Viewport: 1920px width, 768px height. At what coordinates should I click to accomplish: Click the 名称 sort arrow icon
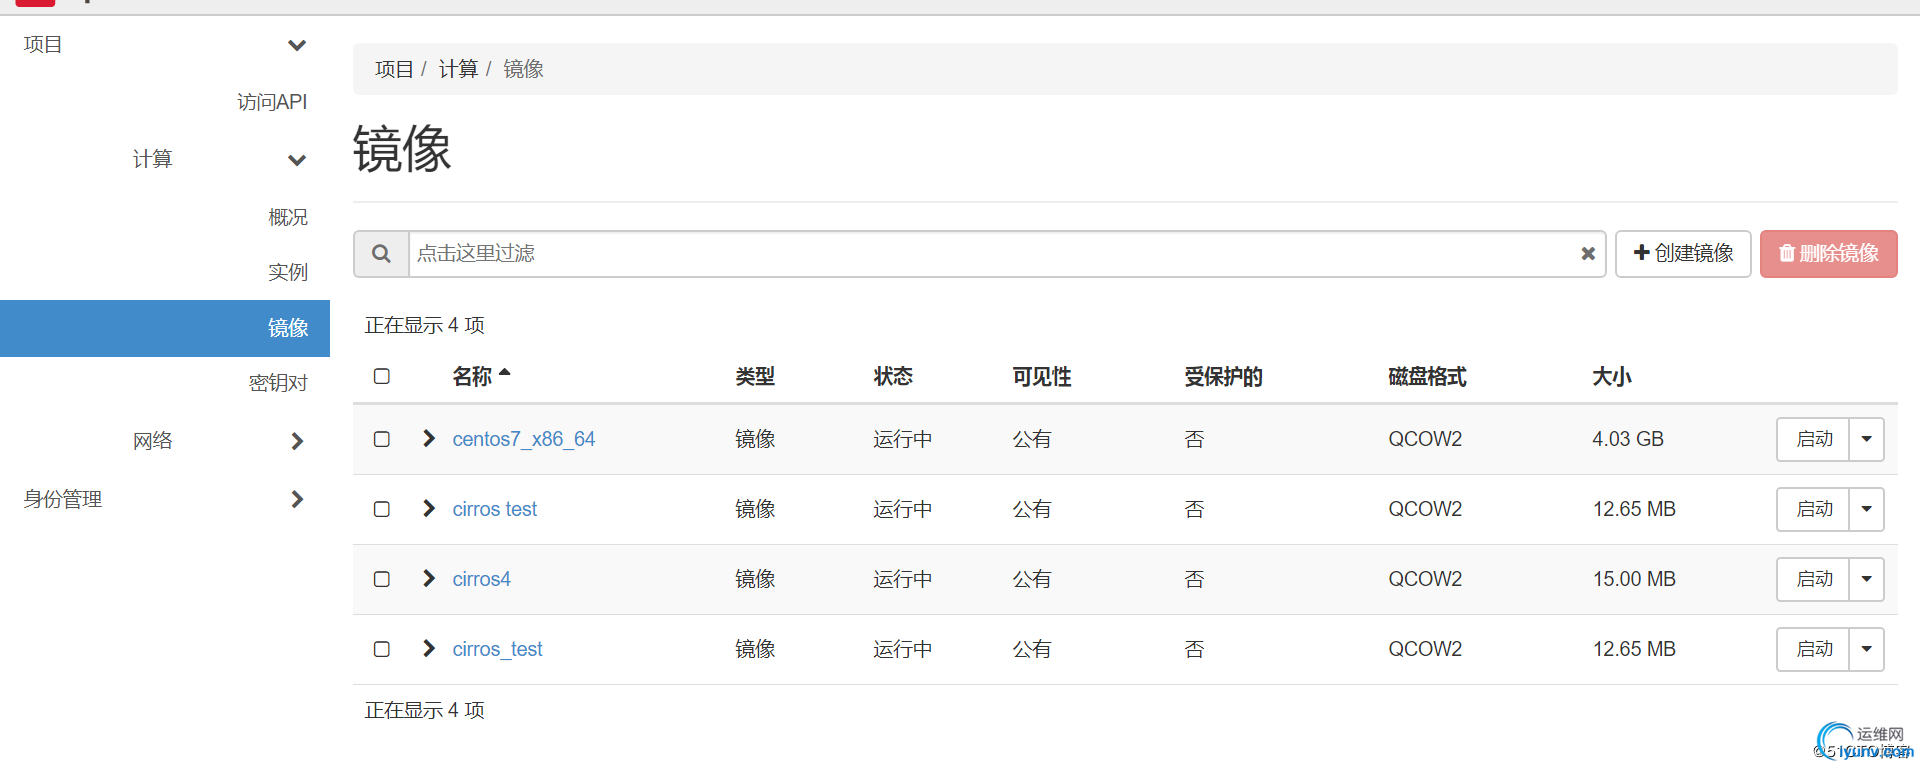click(x=504, y=373)
